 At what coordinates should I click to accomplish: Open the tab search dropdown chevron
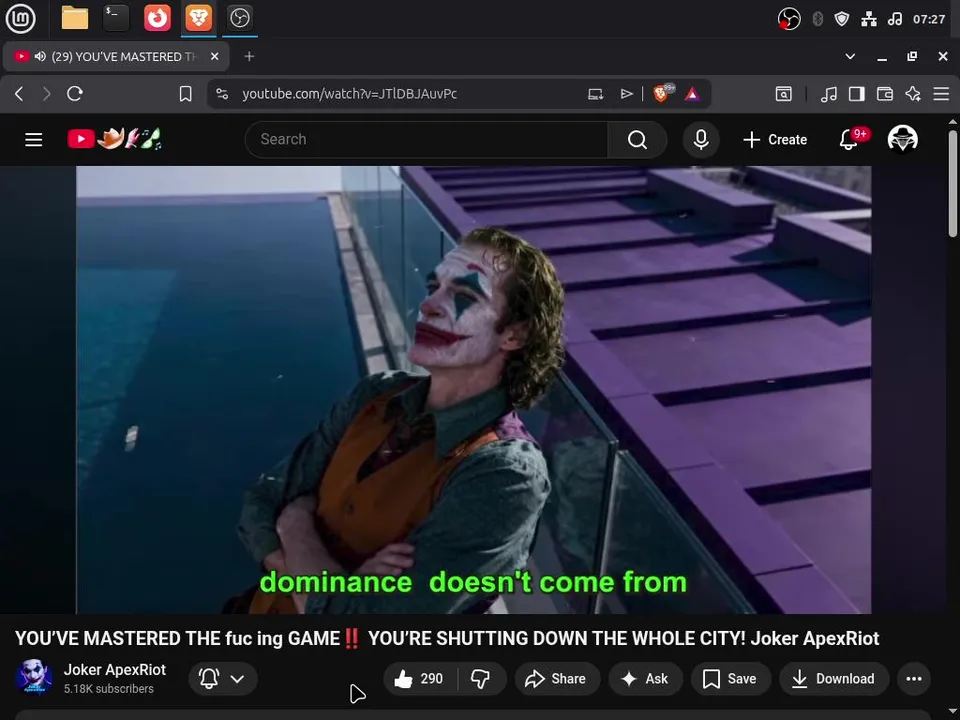click(850, 56)
